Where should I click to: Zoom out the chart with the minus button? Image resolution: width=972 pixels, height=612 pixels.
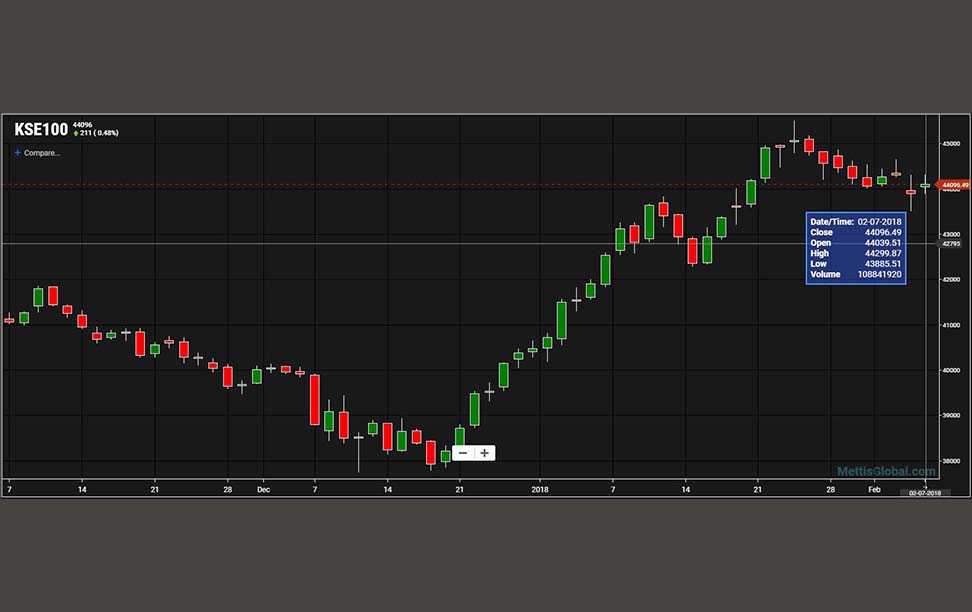tap(463, 453)
